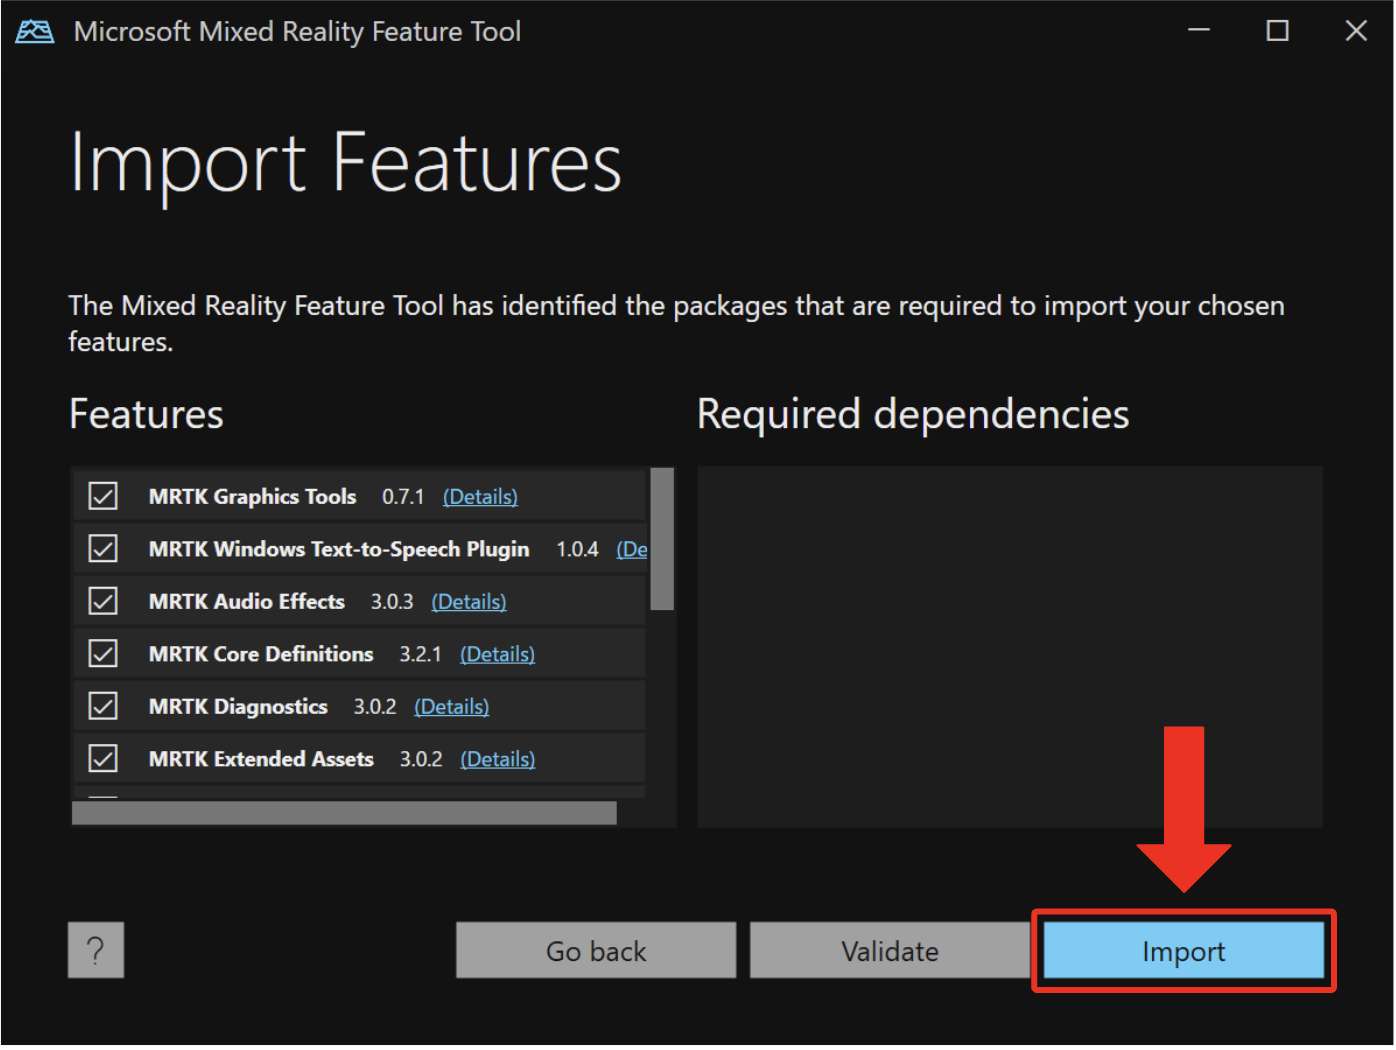Click version 1.0.4 of Text-to-Speech Plugin
The width and height of the screenshot is (1396, 1050).
577,550
